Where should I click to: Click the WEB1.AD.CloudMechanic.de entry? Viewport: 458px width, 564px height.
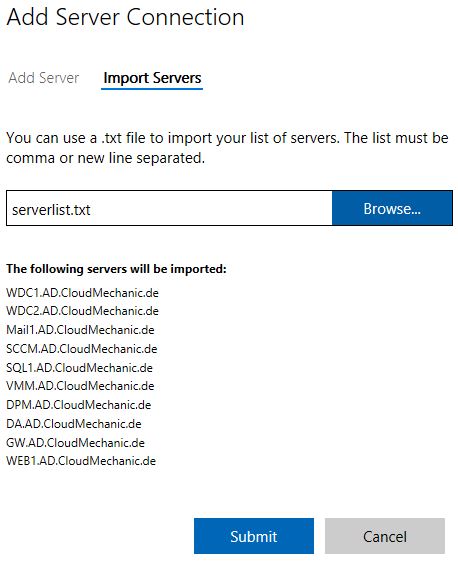click(81, 461)
